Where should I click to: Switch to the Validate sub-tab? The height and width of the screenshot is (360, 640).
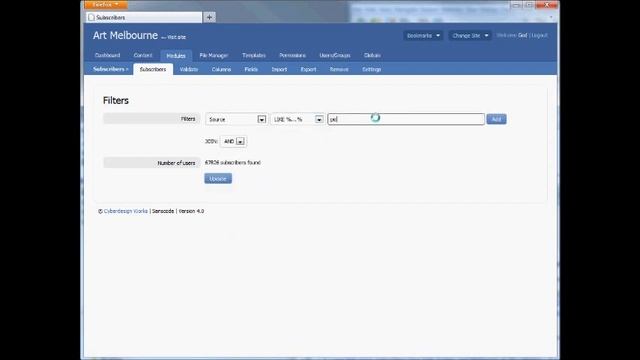point(189,69)
